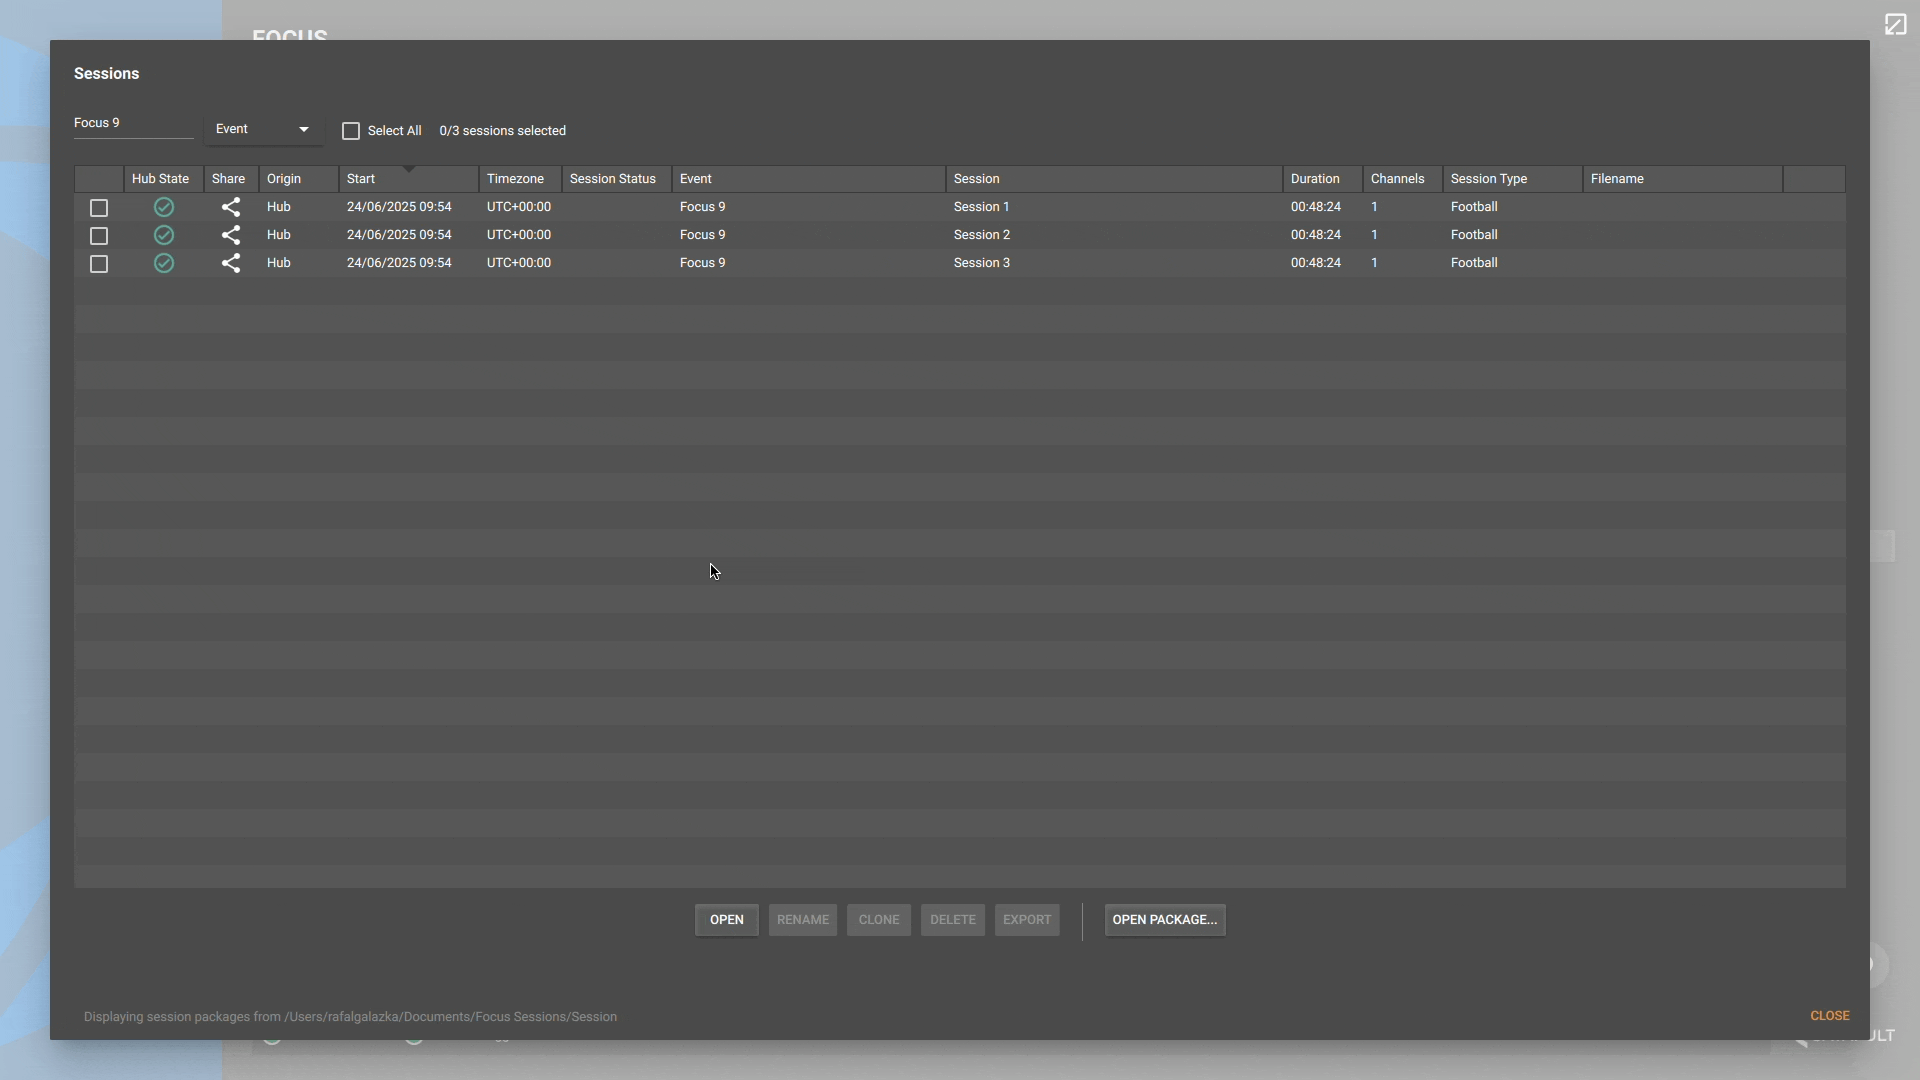Click Hub State checkmark icon for Session 1
Image resolution: width=1920 pixels, height=1080 pixels.
pyautogui.click(x=164, y=207)
